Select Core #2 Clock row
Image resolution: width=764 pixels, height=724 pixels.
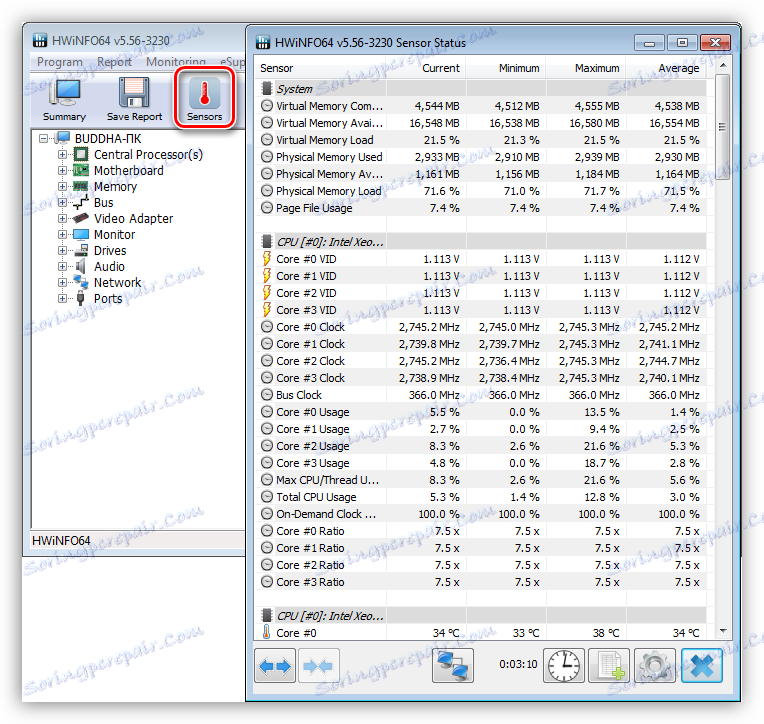[481, 361]
